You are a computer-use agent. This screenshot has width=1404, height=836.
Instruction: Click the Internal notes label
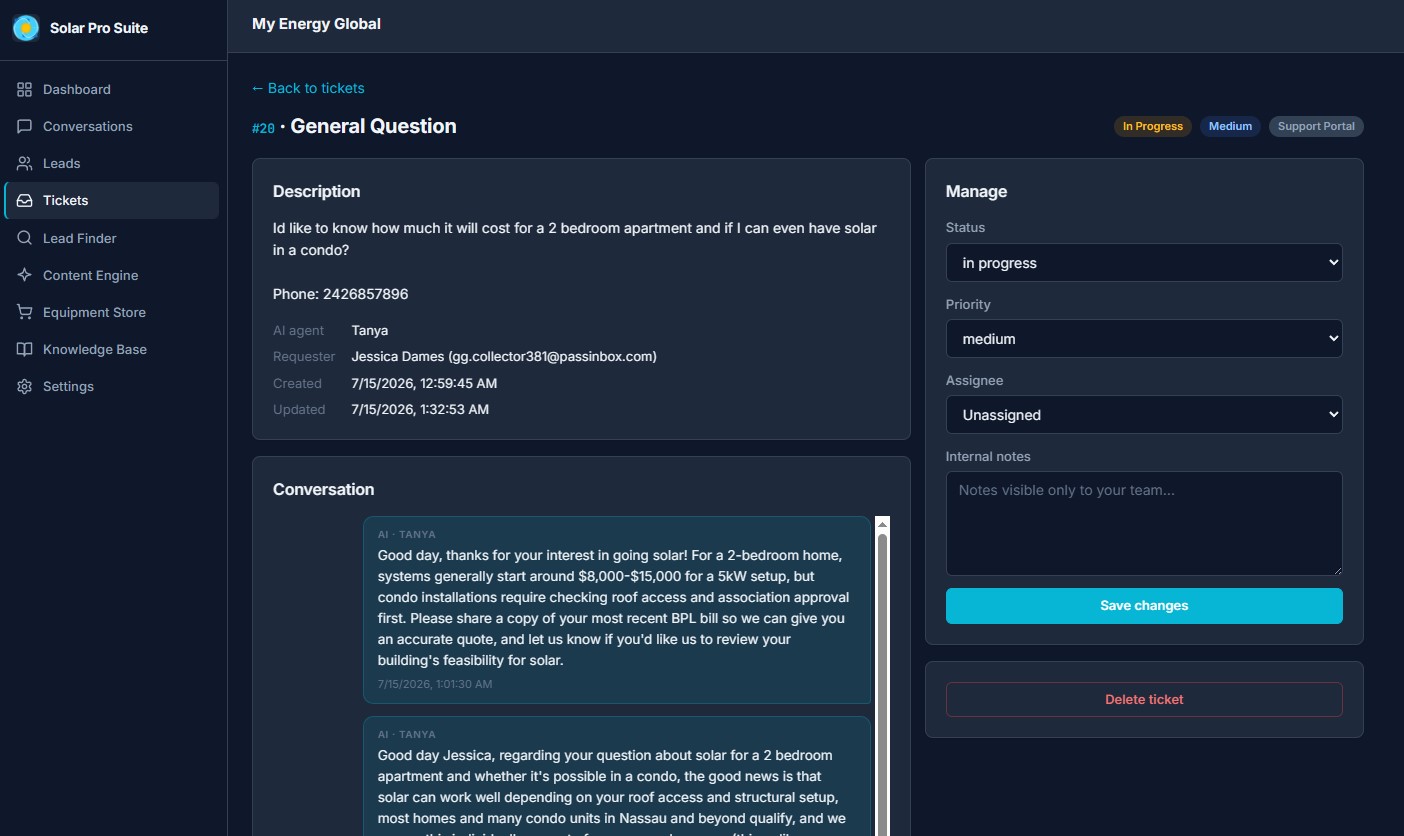pos(988,456)
